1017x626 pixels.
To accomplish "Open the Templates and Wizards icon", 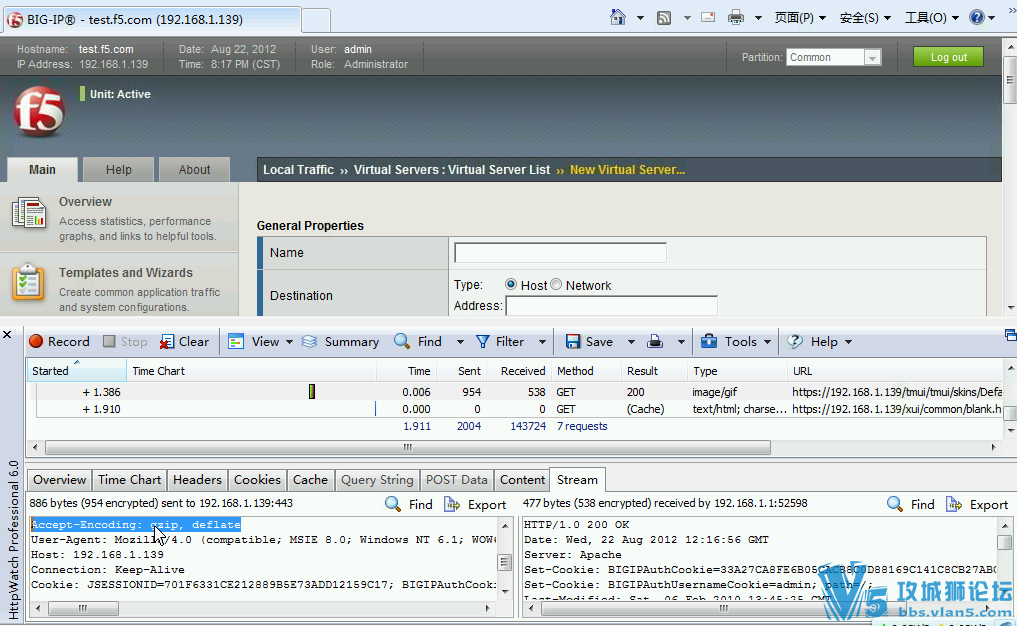I will coord(28,283).
